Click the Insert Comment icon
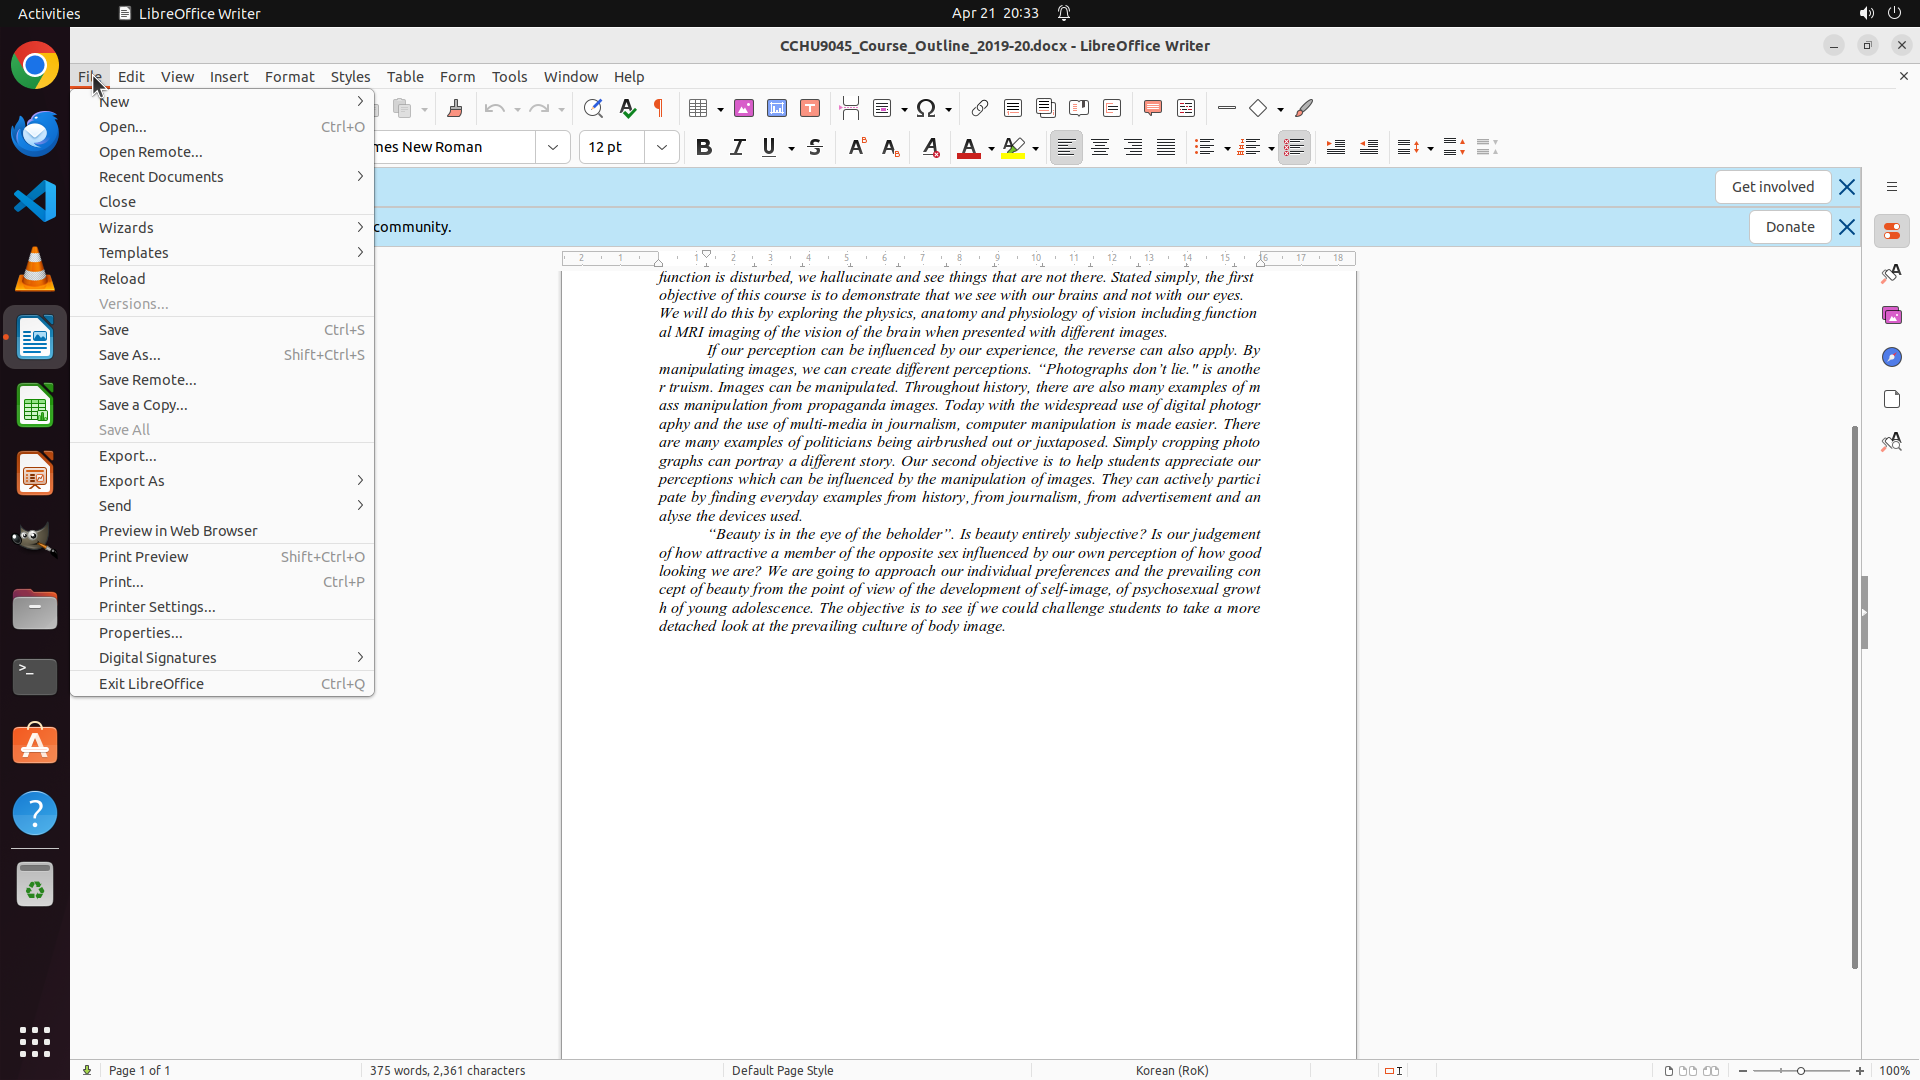This screenshot has width=1920, height=1080. (x=1152, y=108)
